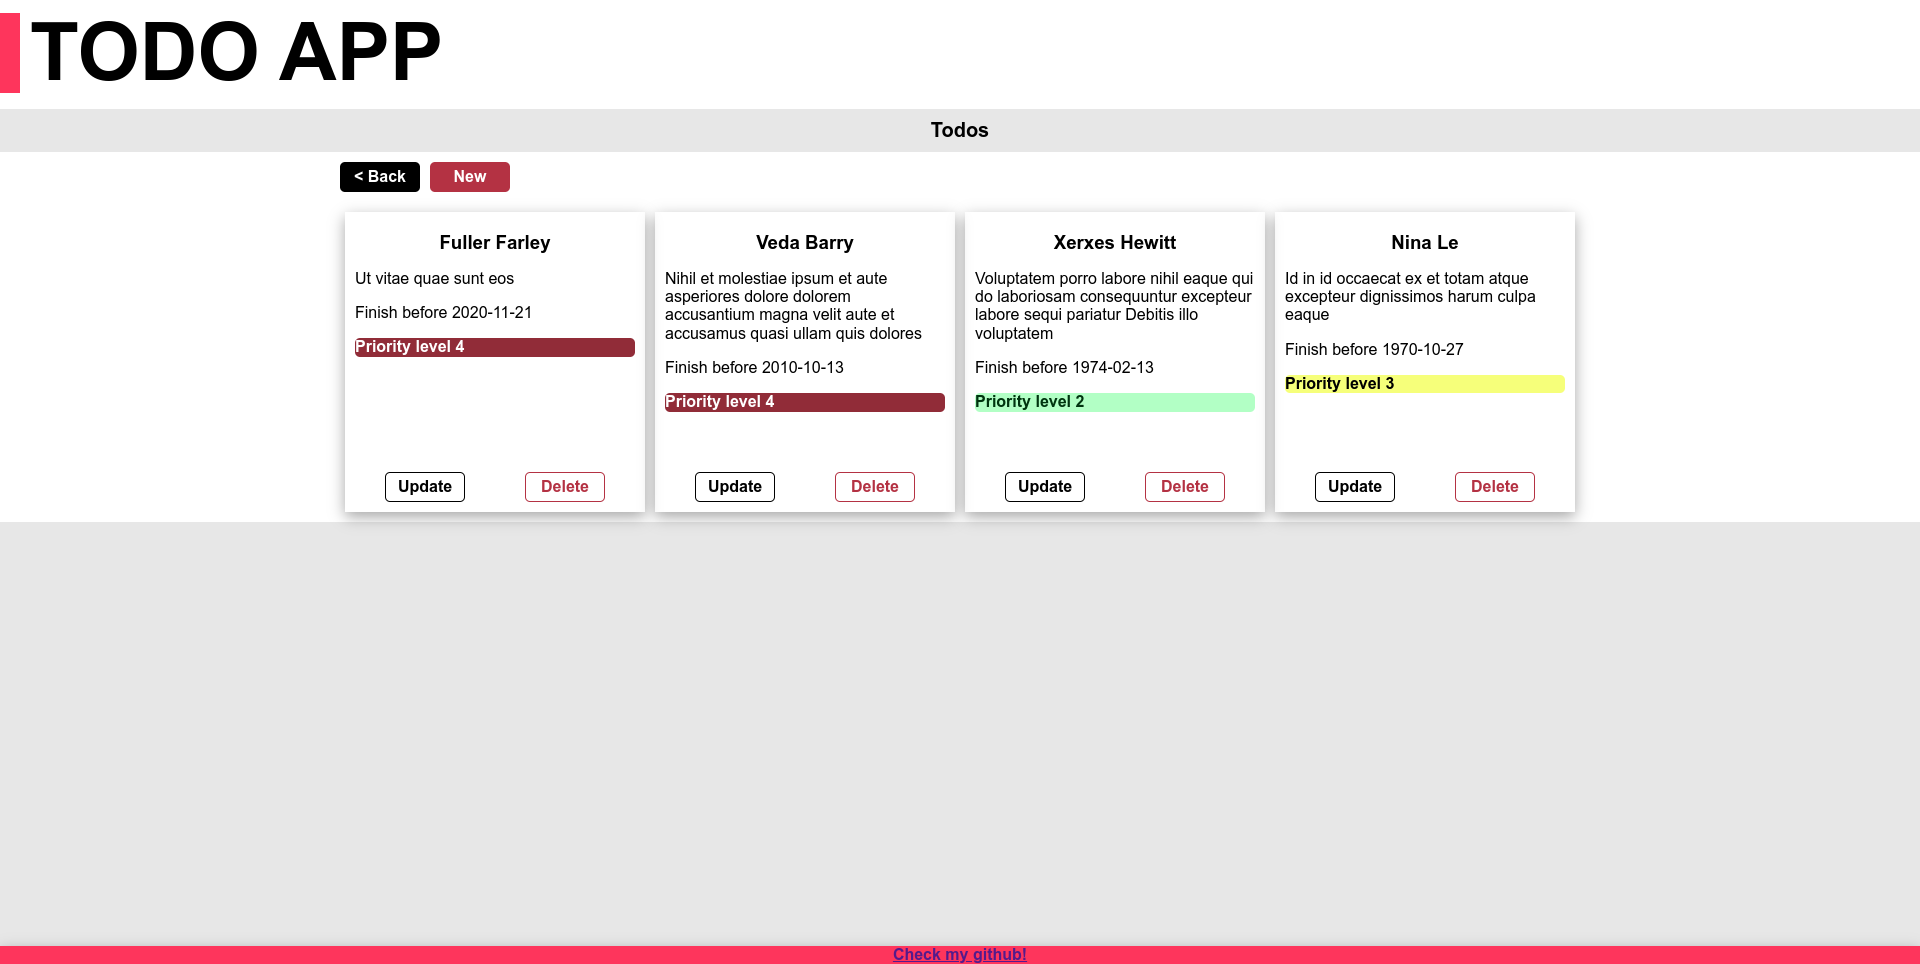
Task: Open the Check my github link
Action: click(x=960, y=954)
